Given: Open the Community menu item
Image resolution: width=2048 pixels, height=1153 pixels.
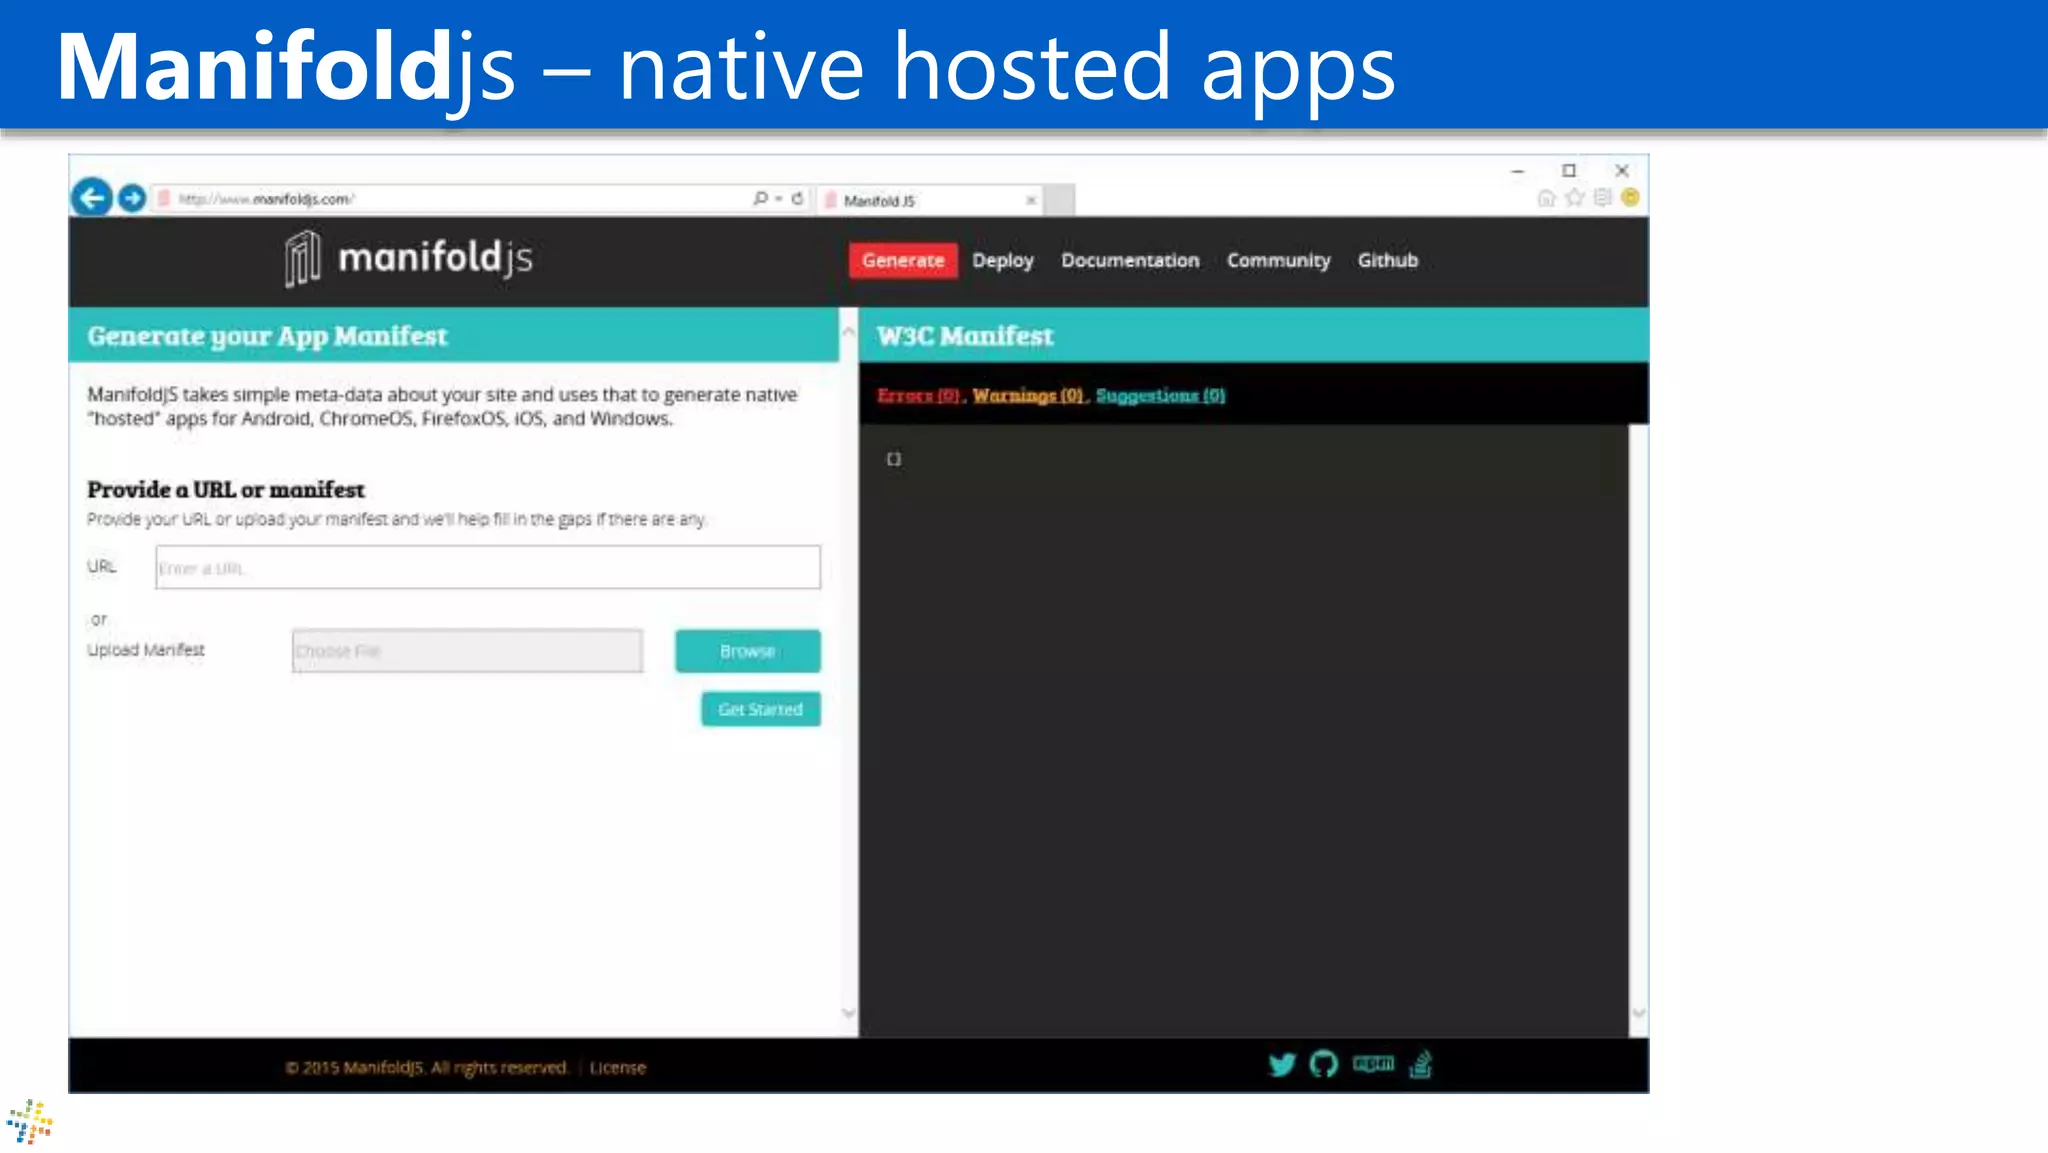Looking at the screenshot, I should coord(1278,260).
